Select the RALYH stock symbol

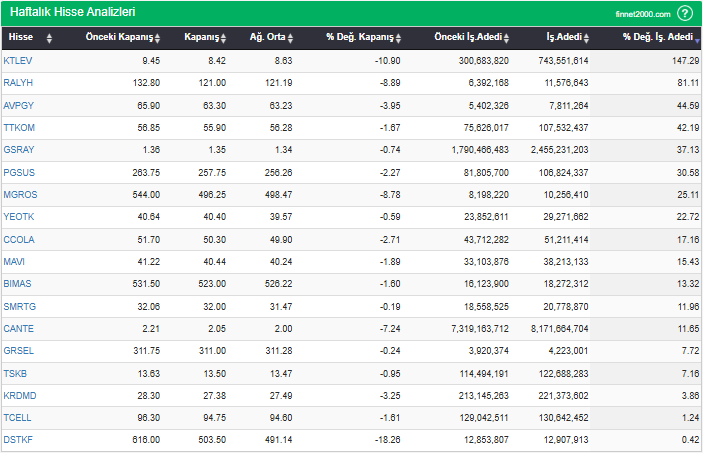click(18, 82)
